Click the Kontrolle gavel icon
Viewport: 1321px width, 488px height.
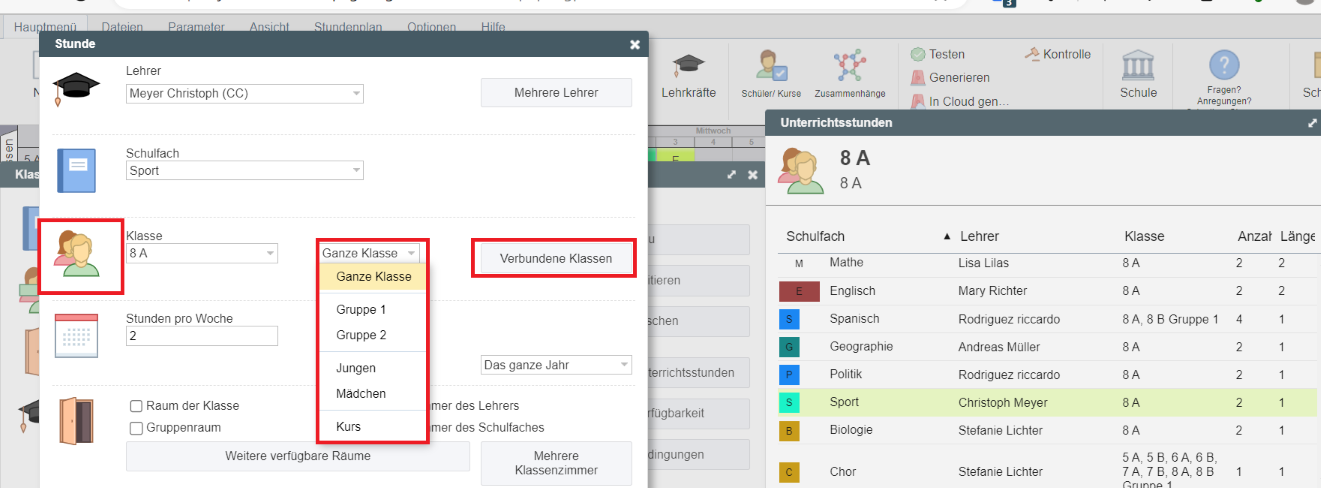[1032, 54]
